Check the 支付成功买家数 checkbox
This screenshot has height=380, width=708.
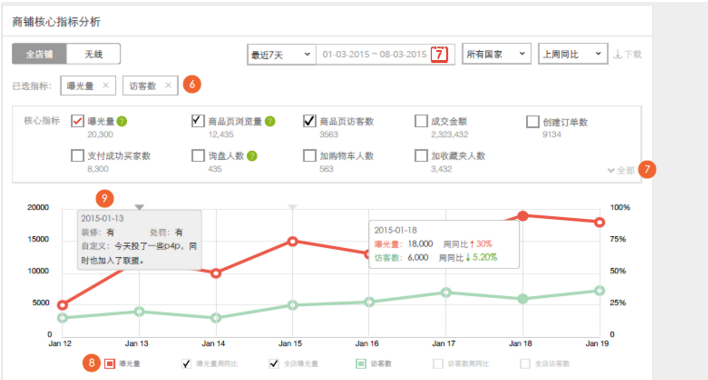[77, 156]
